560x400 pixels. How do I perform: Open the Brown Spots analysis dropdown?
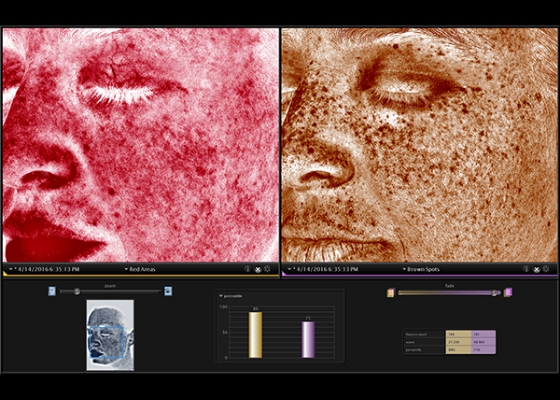(421, 269)
